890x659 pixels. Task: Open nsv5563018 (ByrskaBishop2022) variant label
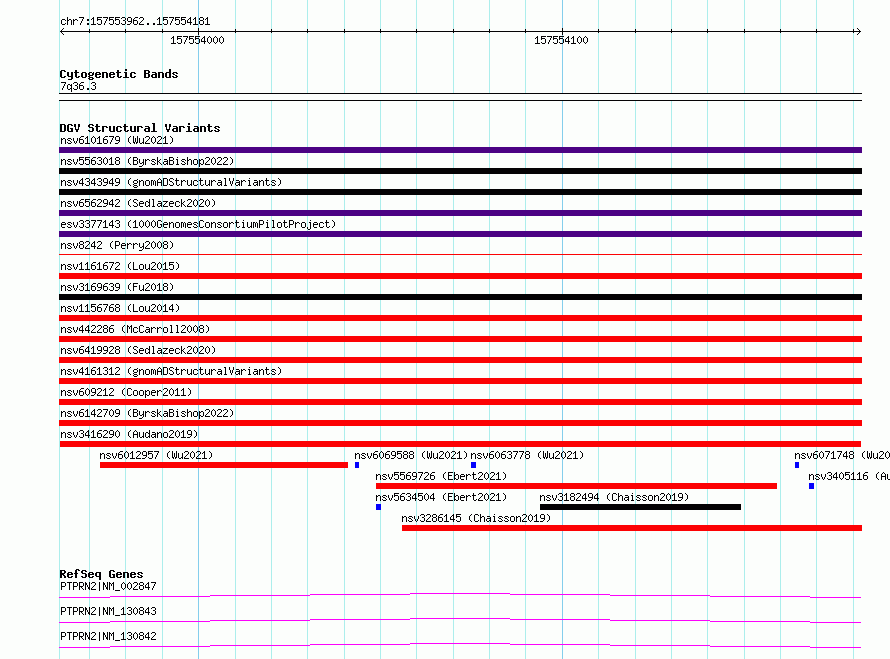(x=147, y=161)
